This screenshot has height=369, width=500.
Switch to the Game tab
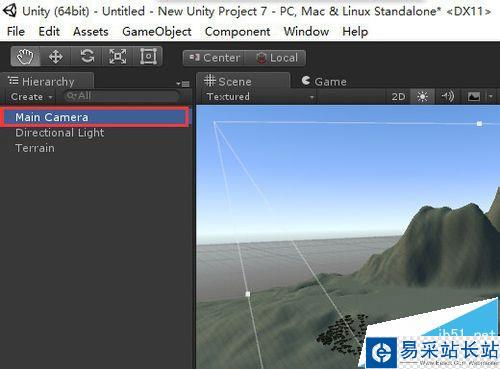coord(324,81)
